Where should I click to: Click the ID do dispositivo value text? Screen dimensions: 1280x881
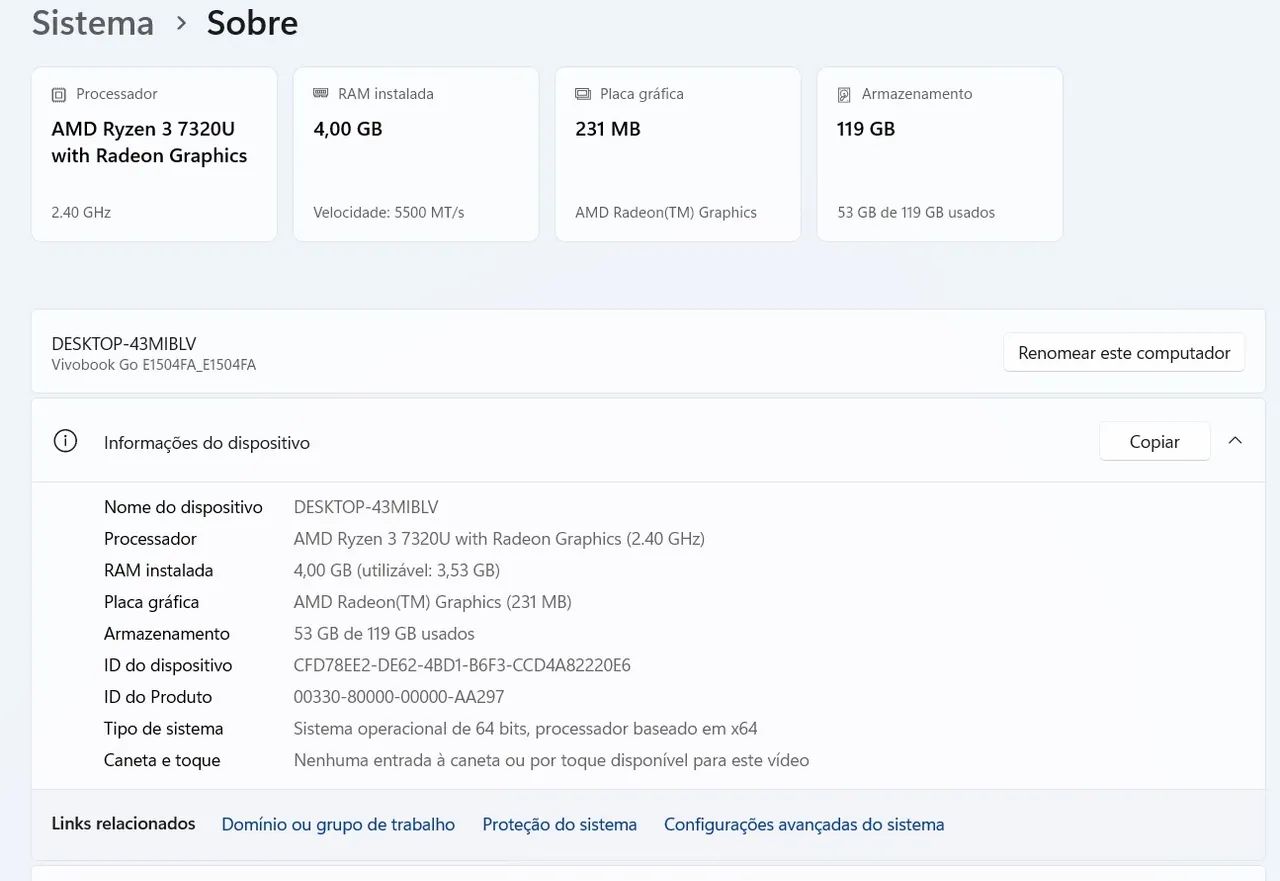[462, 665]
